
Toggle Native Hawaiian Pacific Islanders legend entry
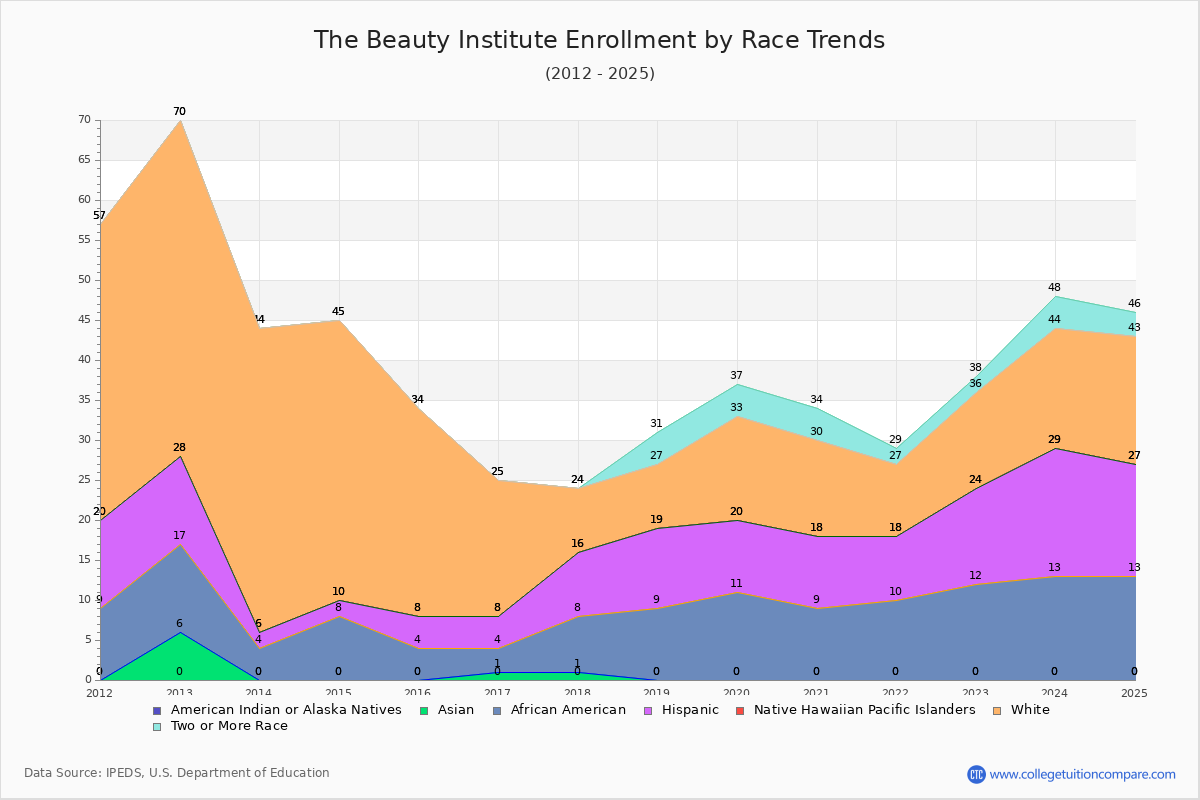[x=856, y=710]
